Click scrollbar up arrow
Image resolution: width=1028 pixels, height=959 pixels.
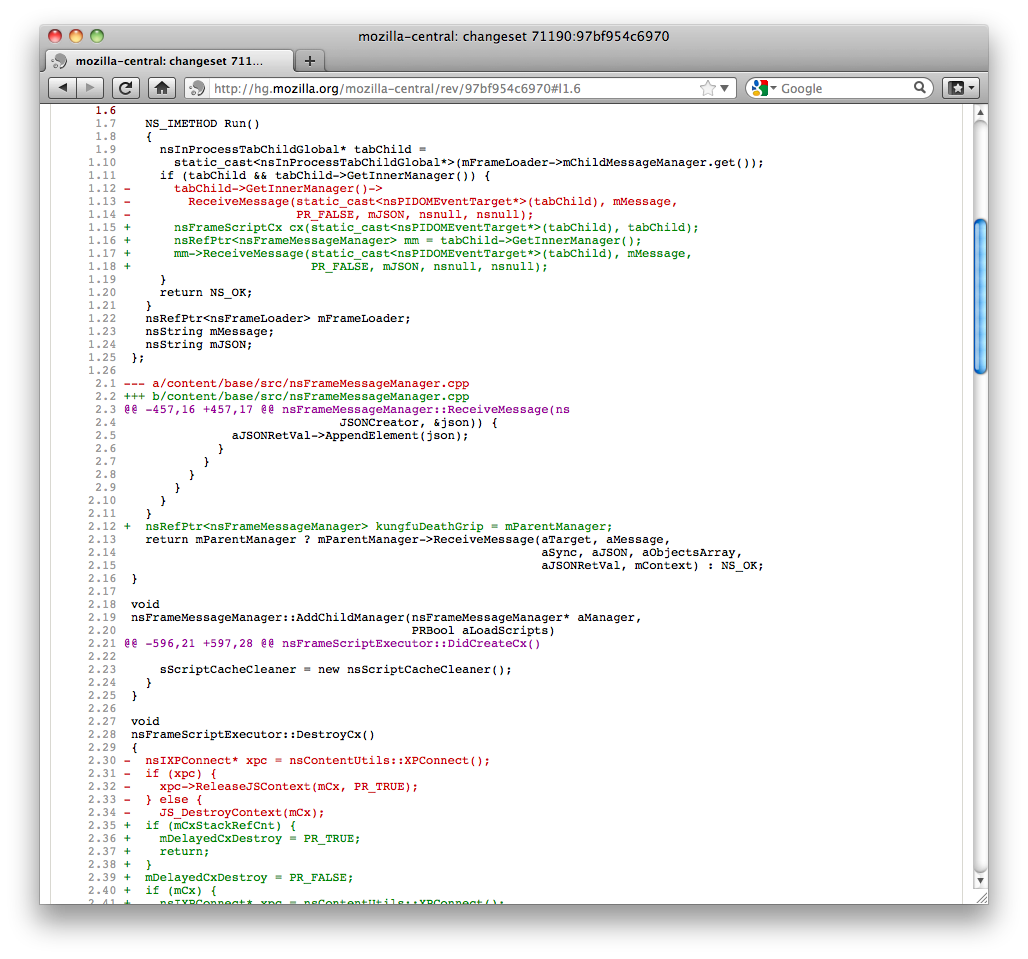click(980, 112)
